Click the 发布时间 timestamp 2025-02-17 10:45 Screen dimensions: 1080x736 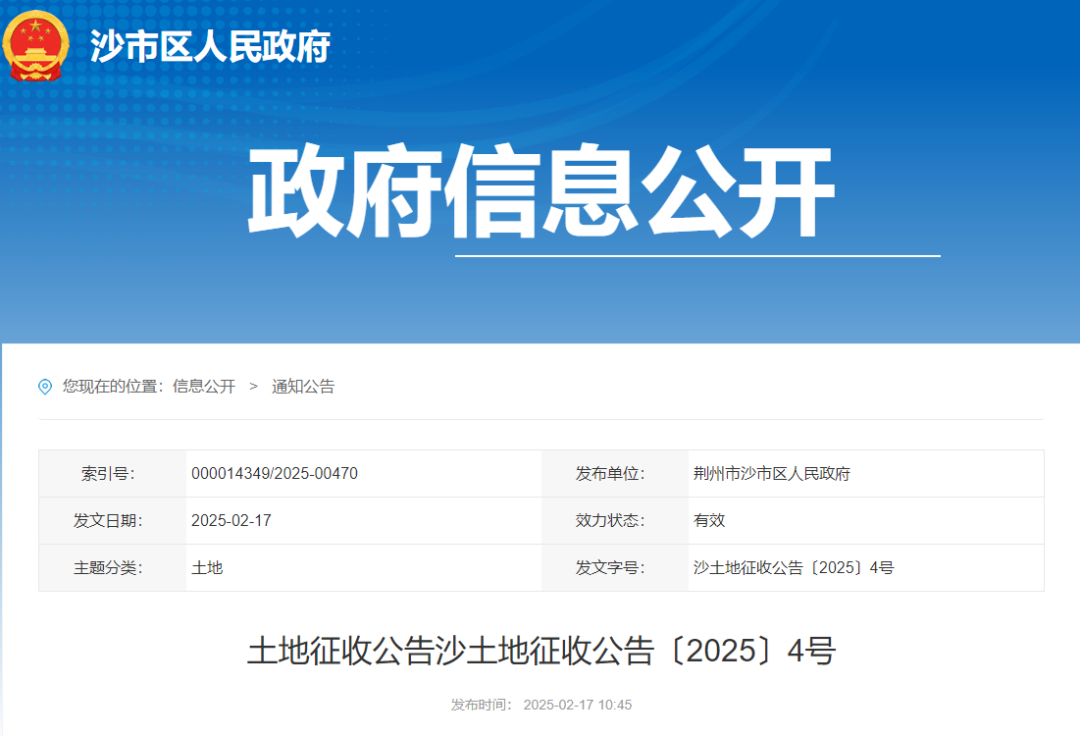click(x=578, y=705)
